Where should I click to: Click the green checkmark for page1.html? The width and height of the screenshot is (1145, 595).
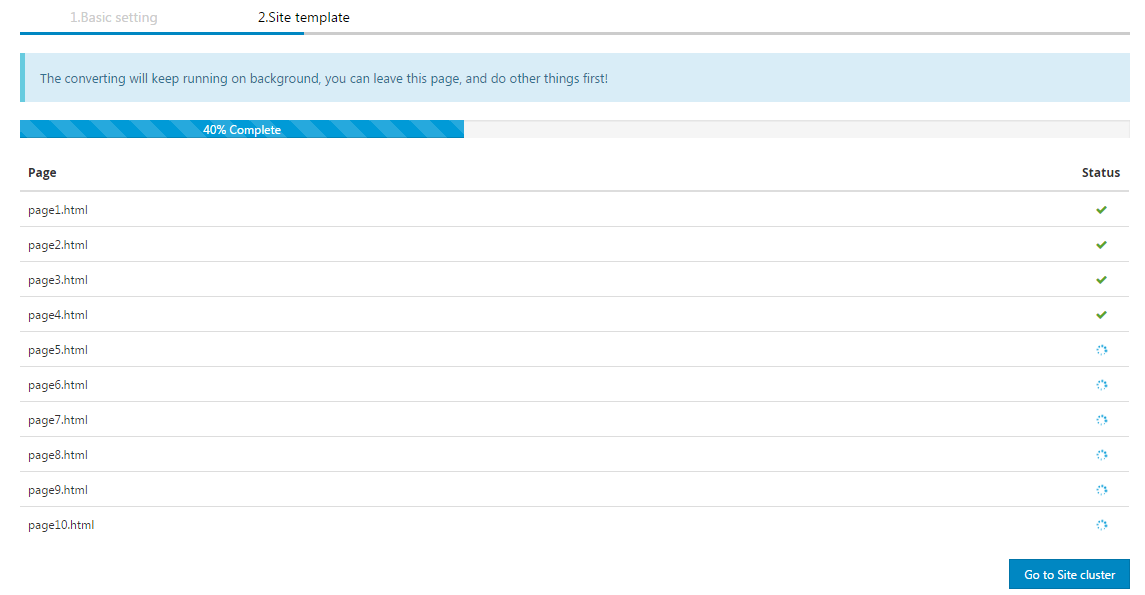click(1101, 210)
